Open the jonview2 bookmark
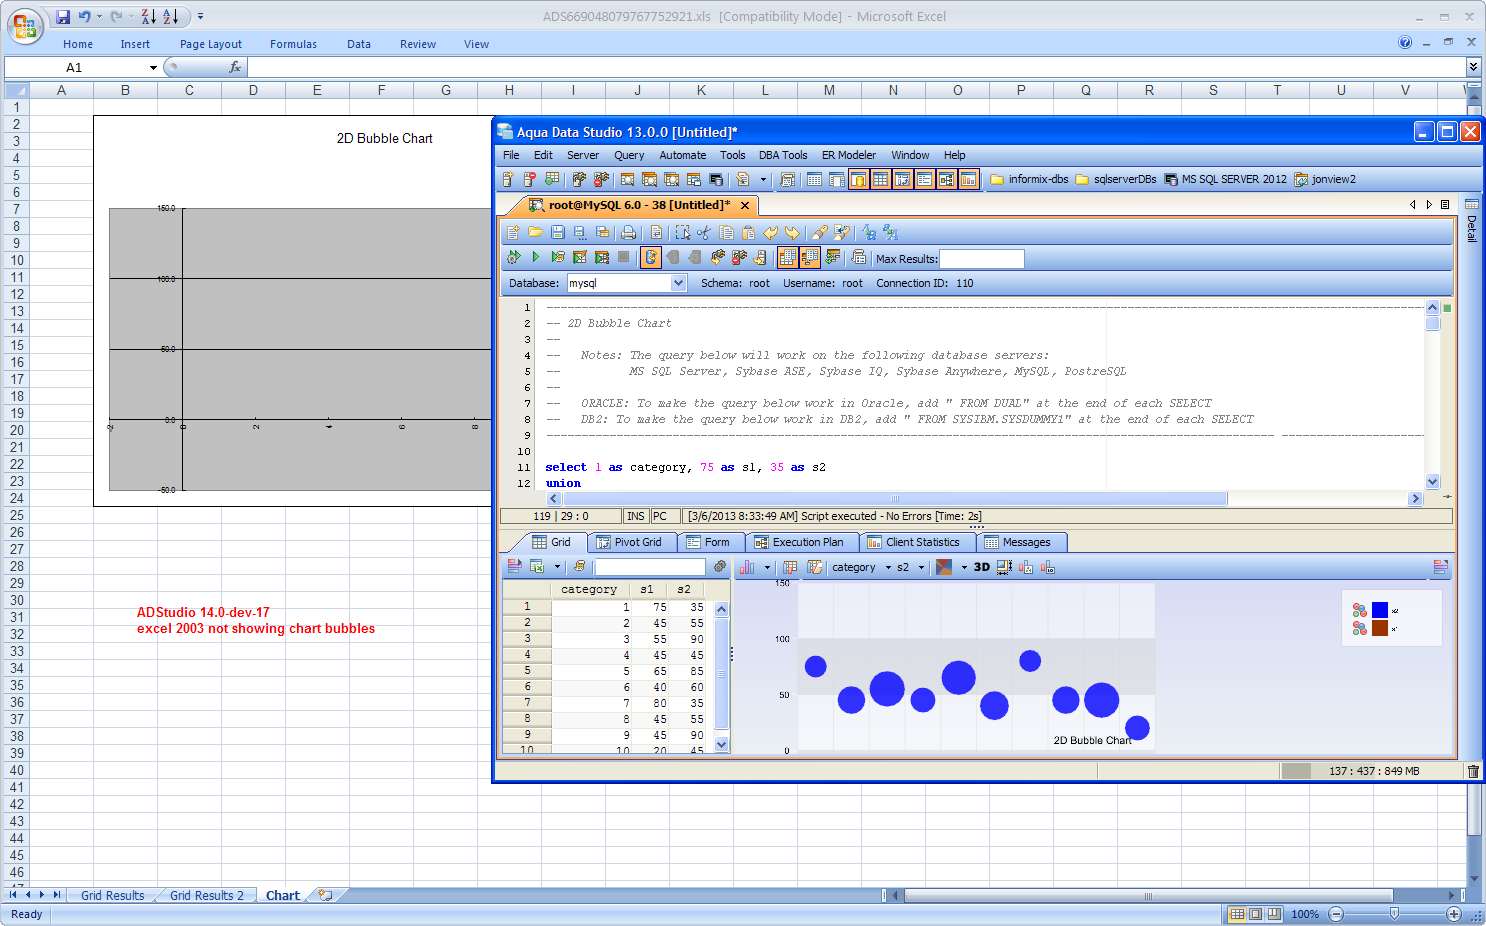1486x926 pixels. (1326, 180)
